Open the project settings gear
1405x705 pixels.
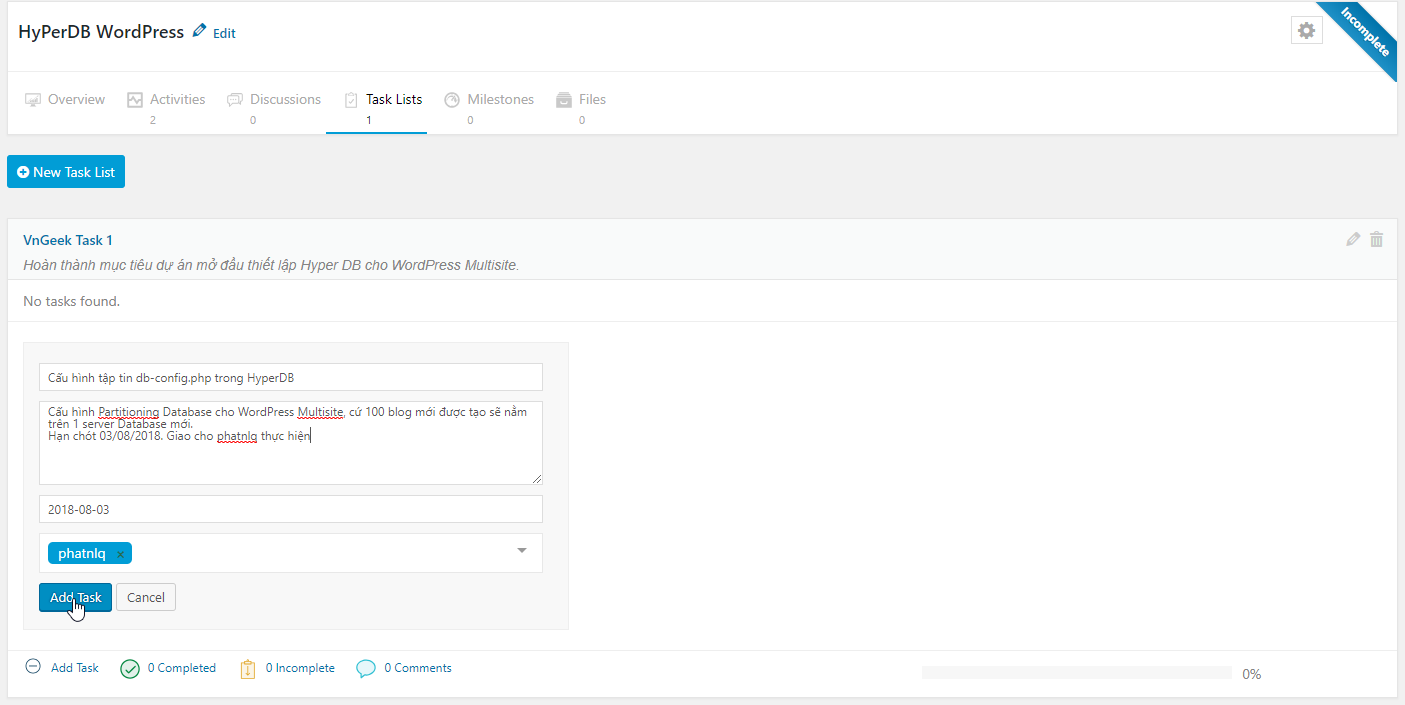[x=1306, y=31]
